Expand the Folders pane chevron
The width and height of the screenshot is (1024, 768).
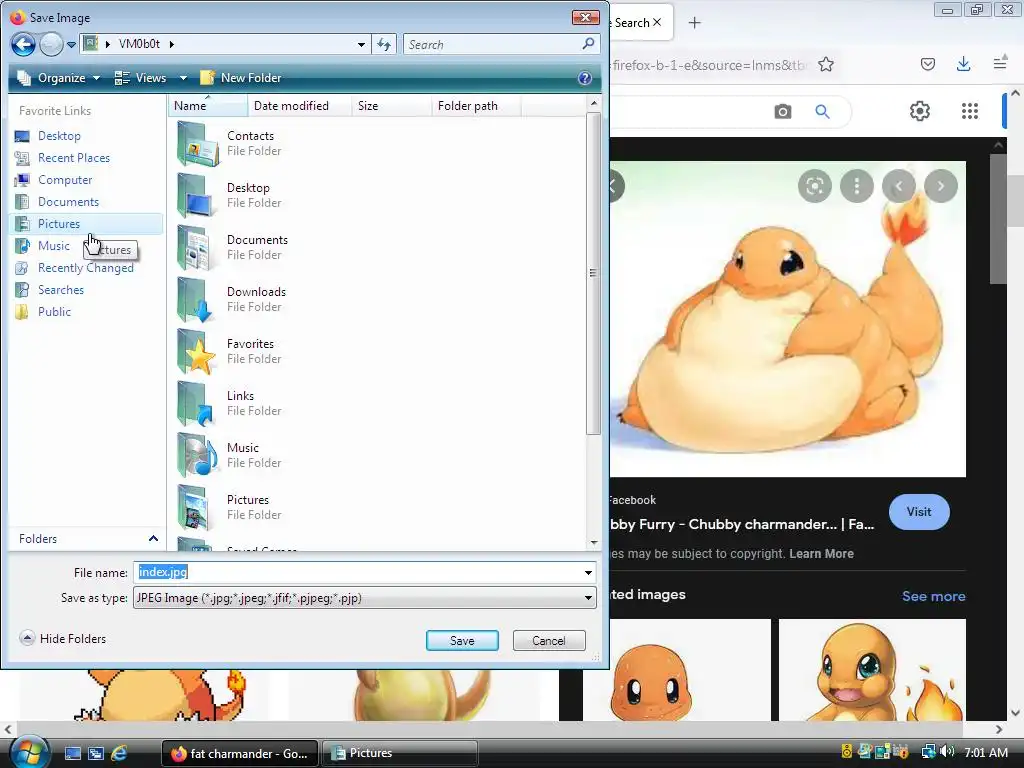pos(153,539)
